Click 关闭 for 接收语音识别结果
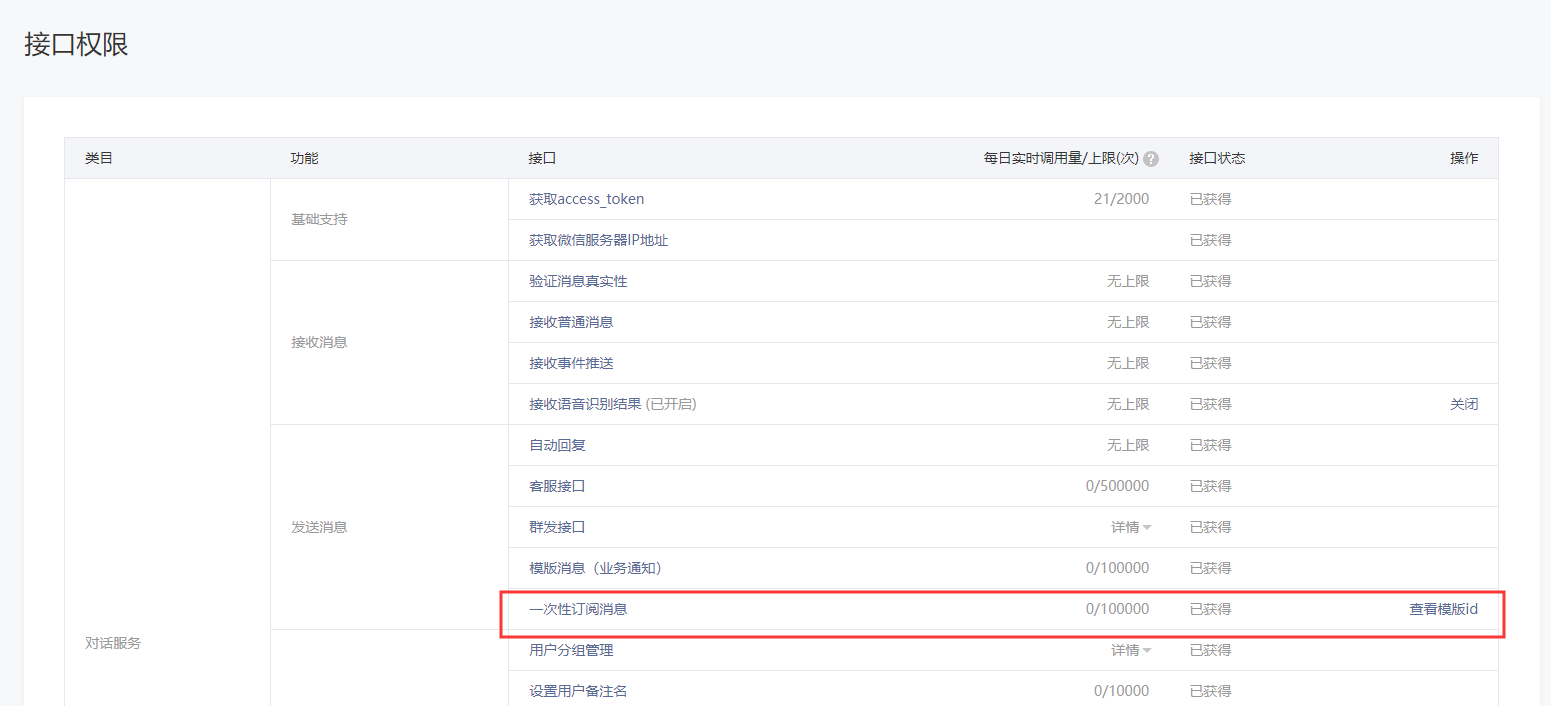Viewport: 1551px width, 706px height. click(1464, 404)
